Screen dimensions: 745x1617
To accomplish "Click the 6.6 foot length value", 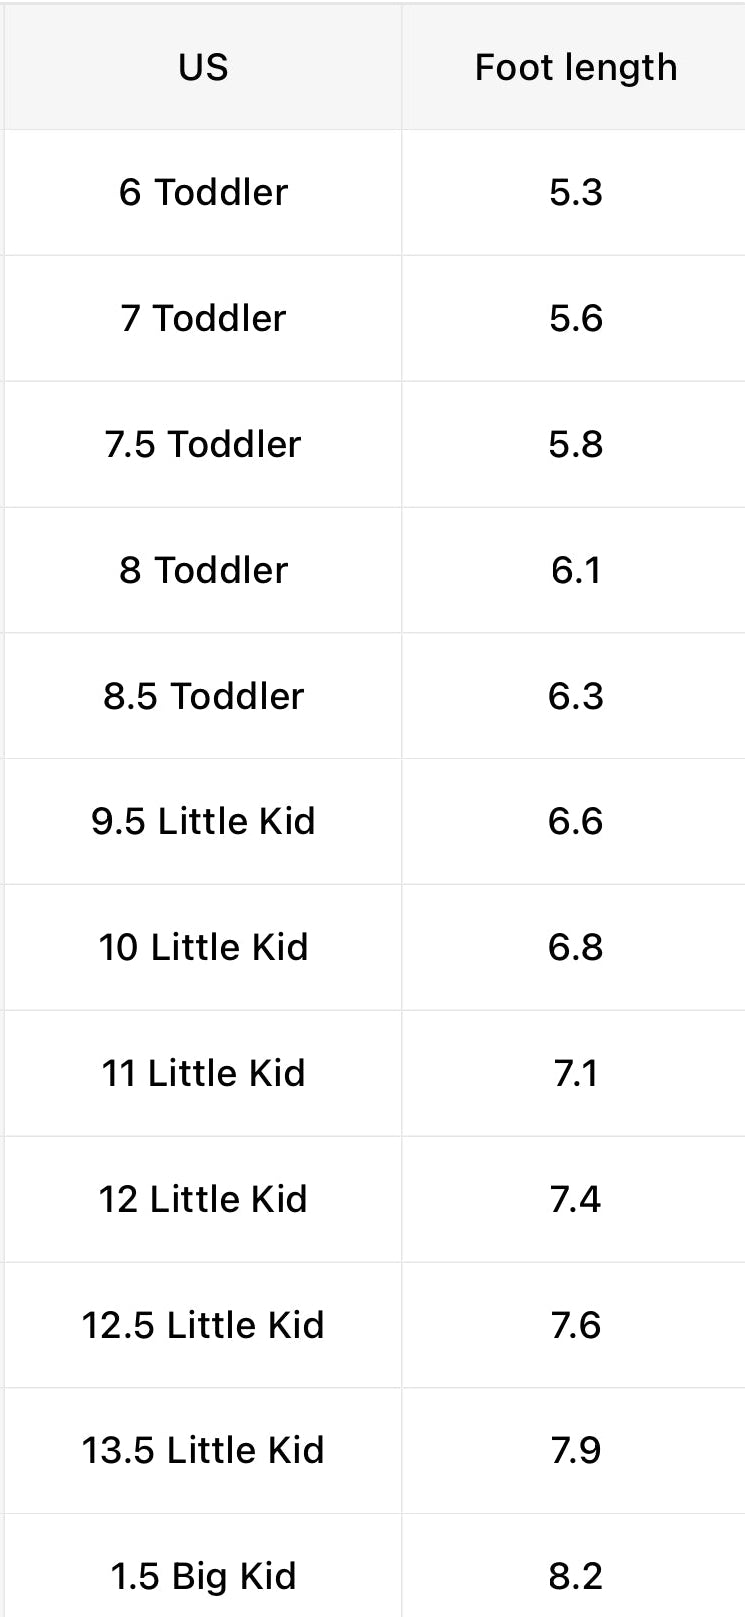I will tap(575, 821).
